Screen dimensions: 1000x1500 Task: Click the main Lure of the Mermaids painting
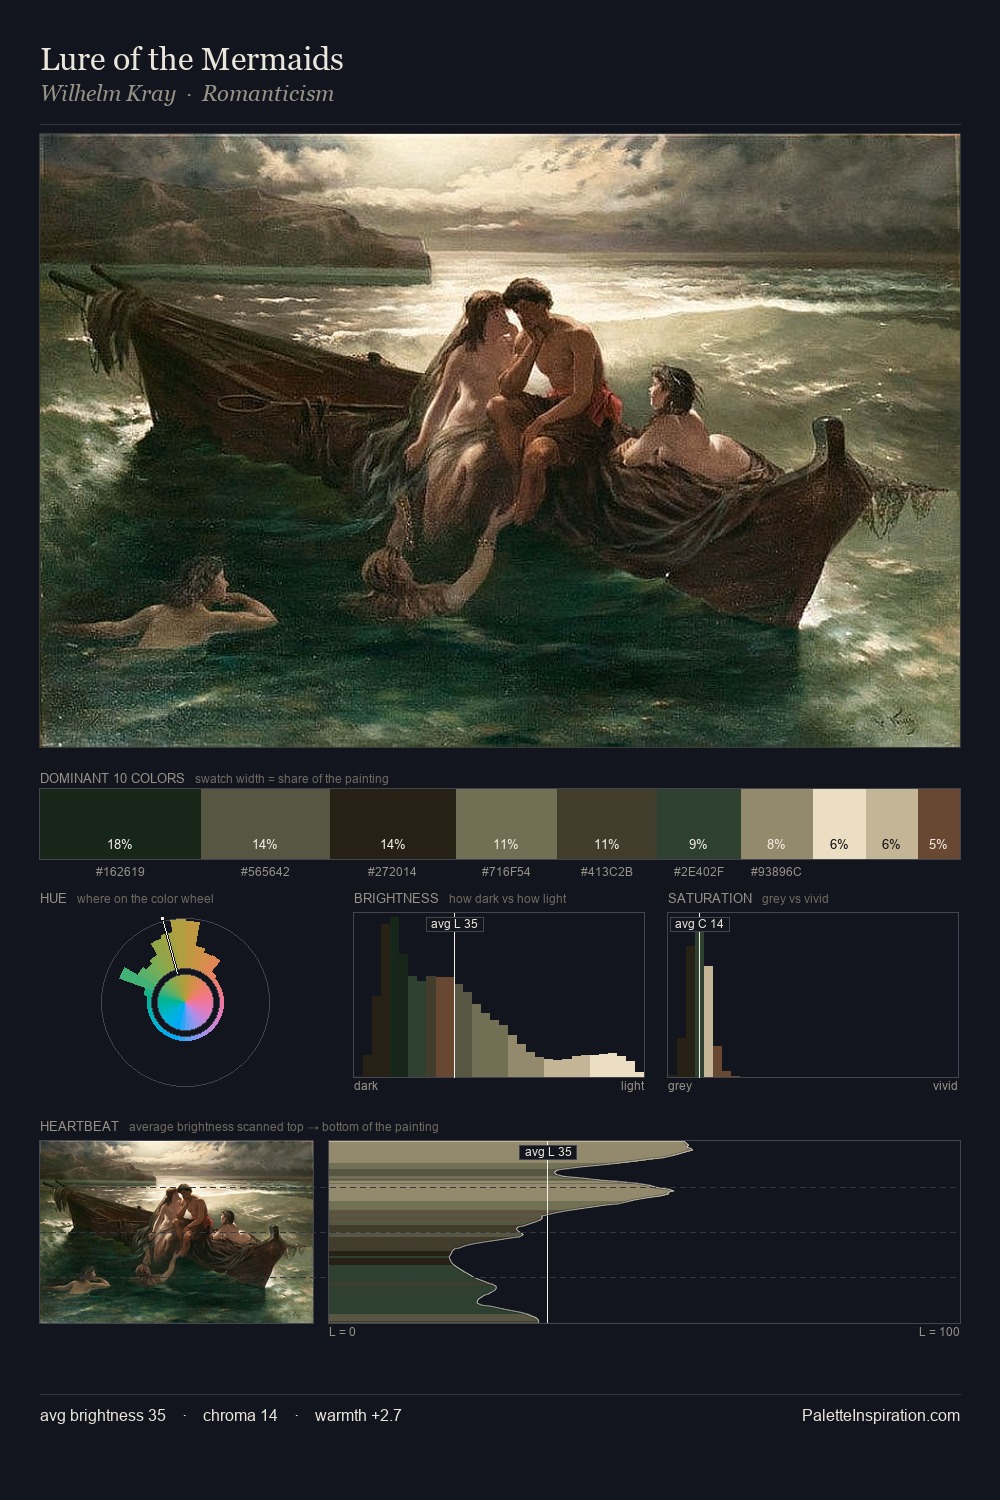(500, 440)
